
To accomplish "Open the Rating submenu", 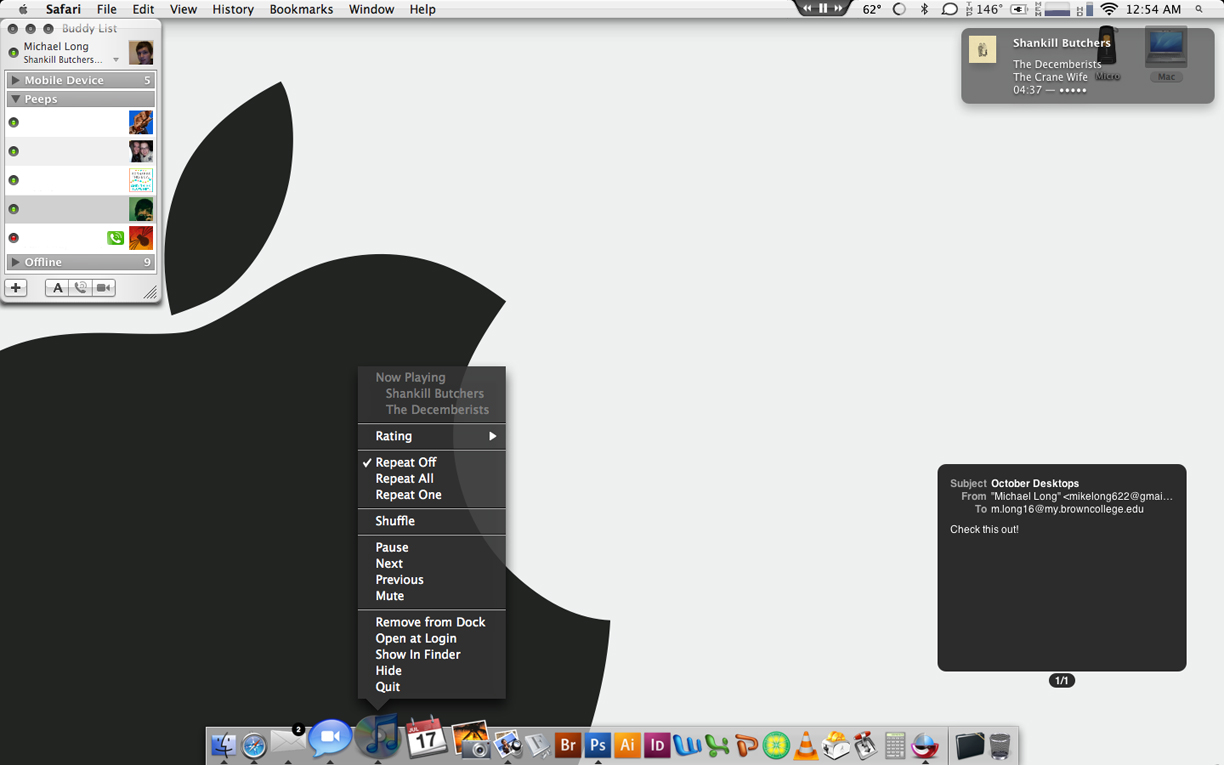I will tap(431, 436).
